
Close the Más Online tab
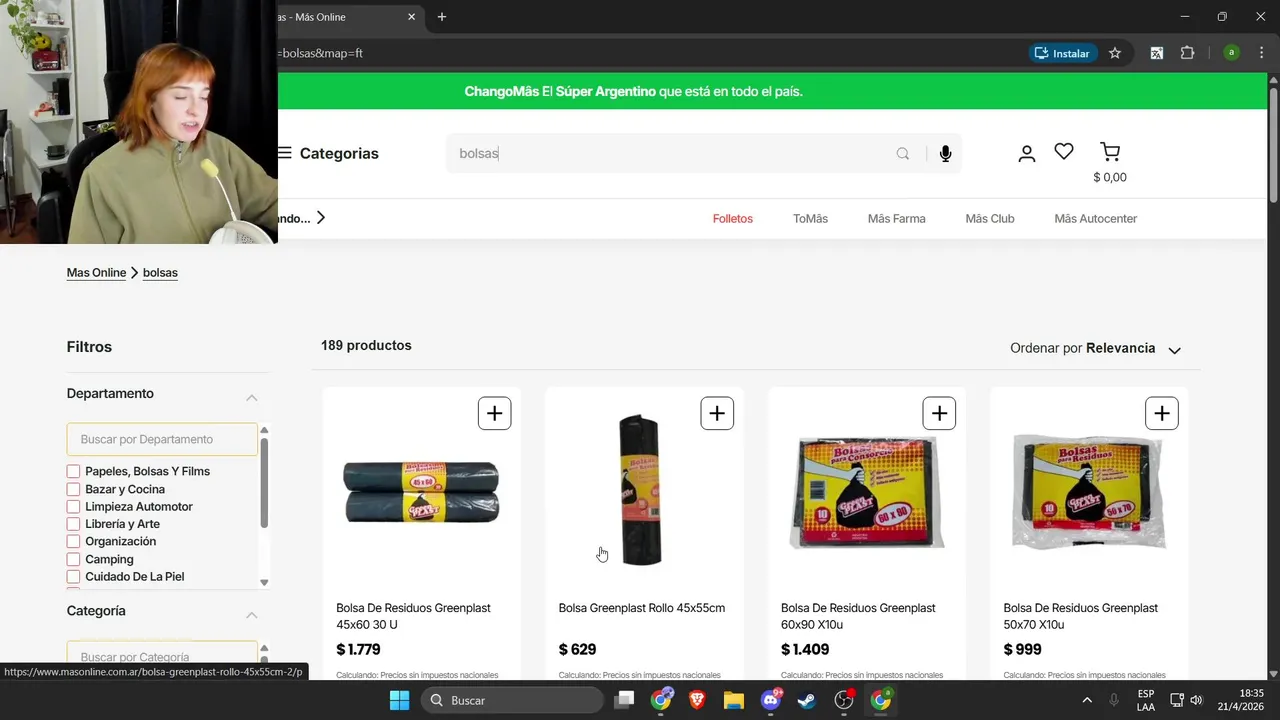pyautogui.click(x=412, y=17)
